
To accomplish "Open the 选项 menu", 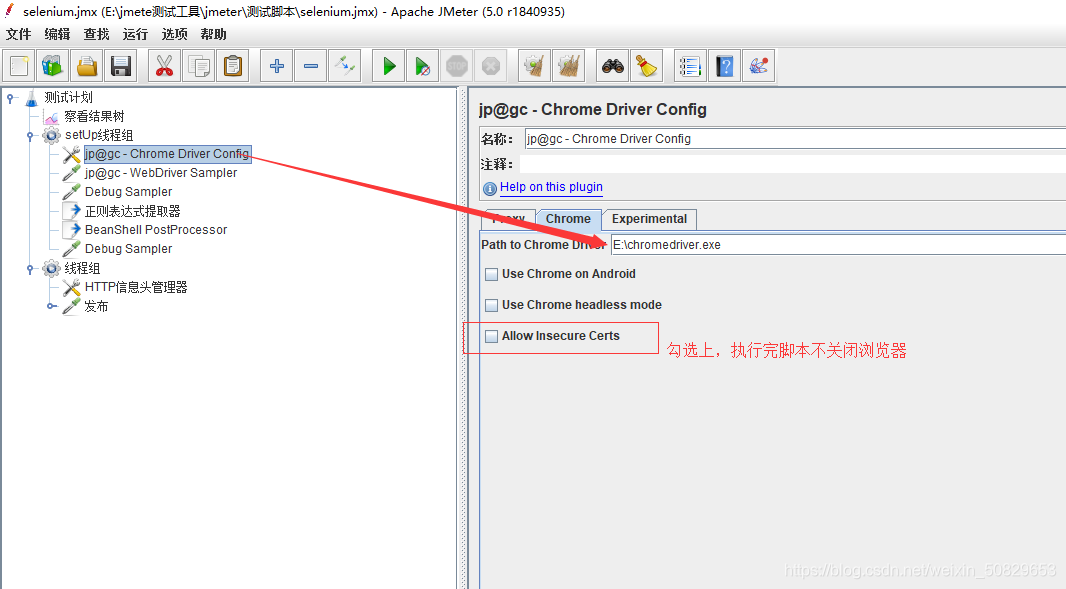I will coord(175,34).
